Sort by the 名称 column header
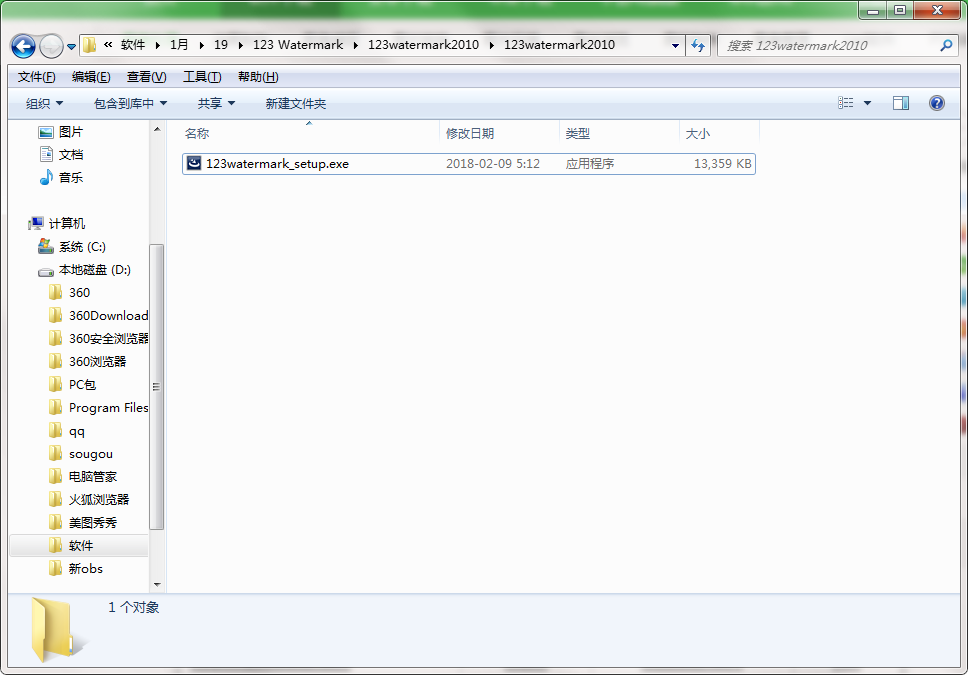The height and width of the screenshot is (675, 968). (x=309, y=133)
